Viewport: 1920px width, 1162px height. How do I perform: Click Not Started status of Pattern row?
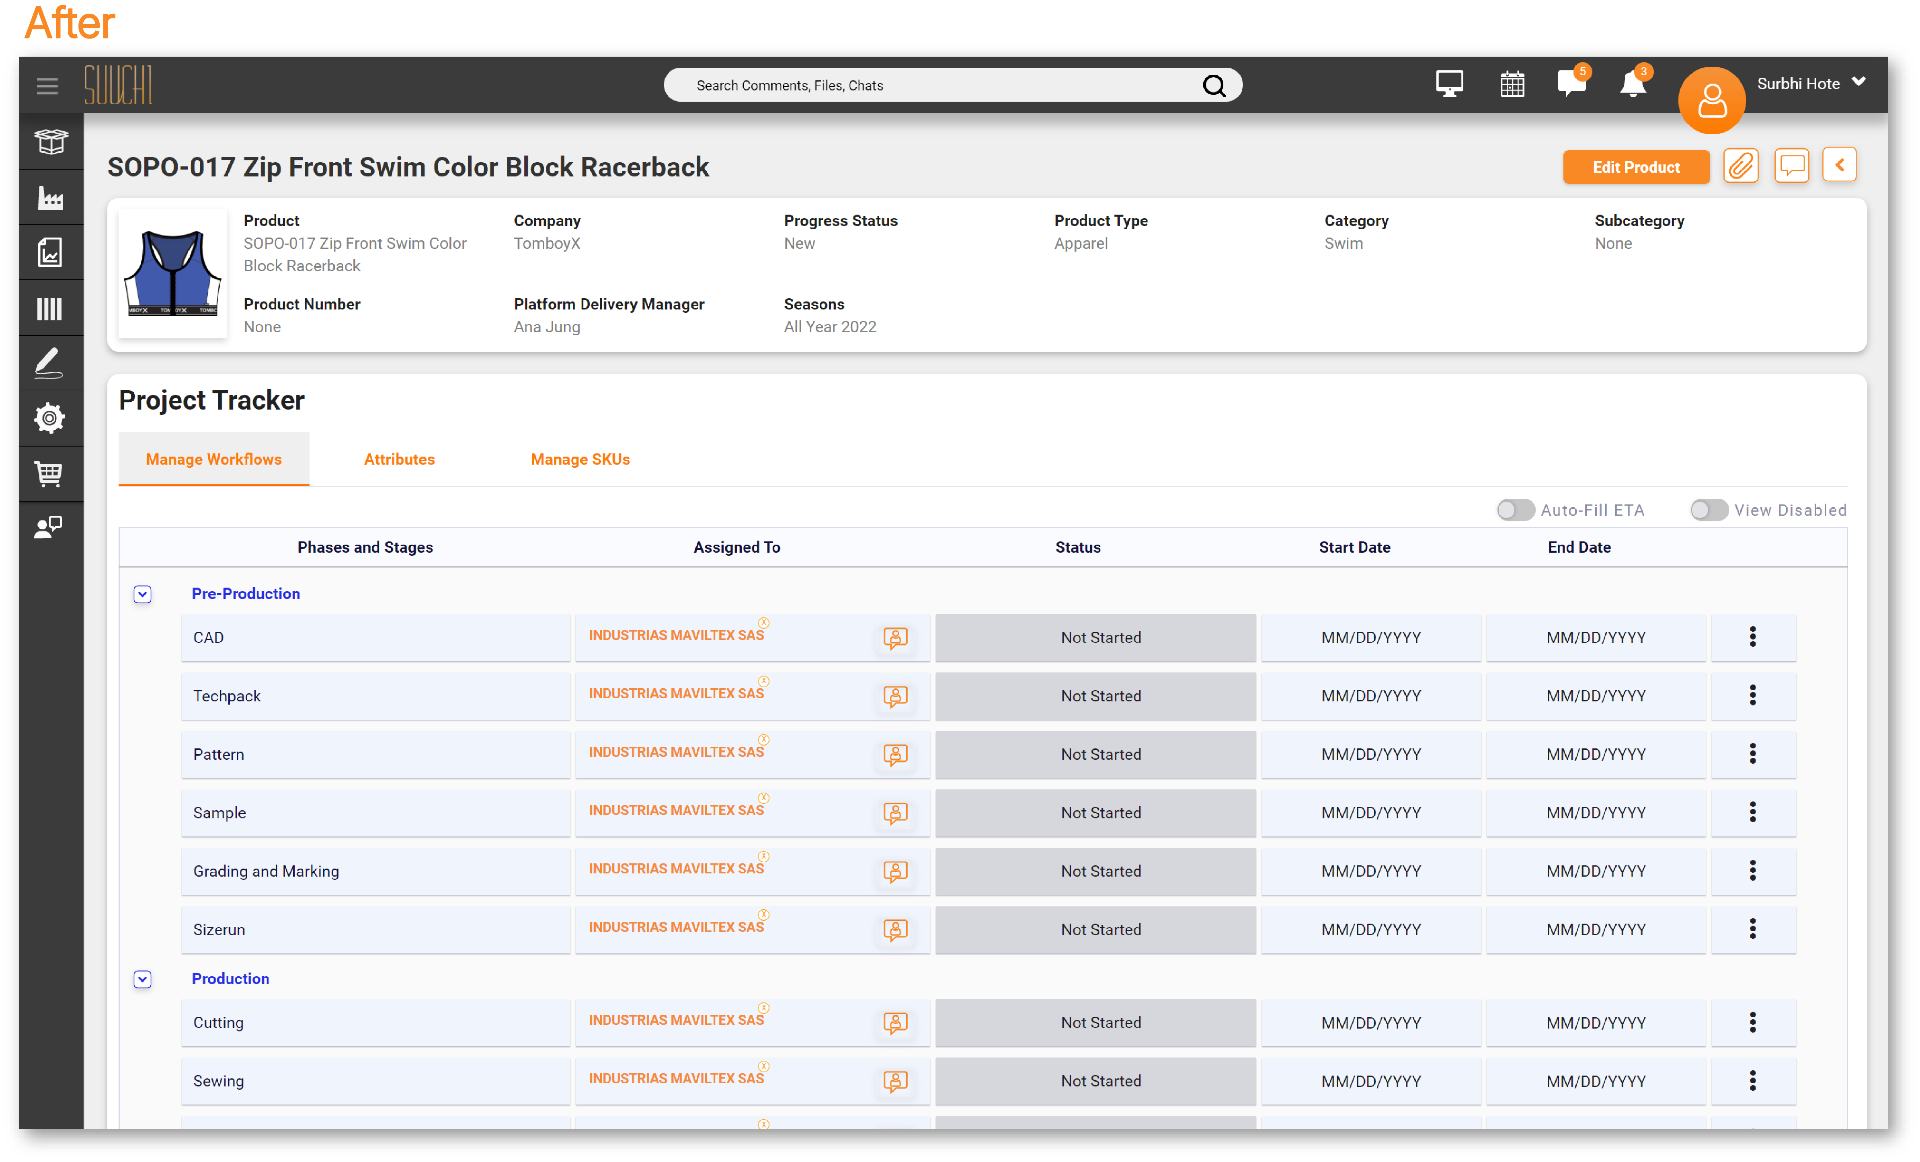[1096, 754]
